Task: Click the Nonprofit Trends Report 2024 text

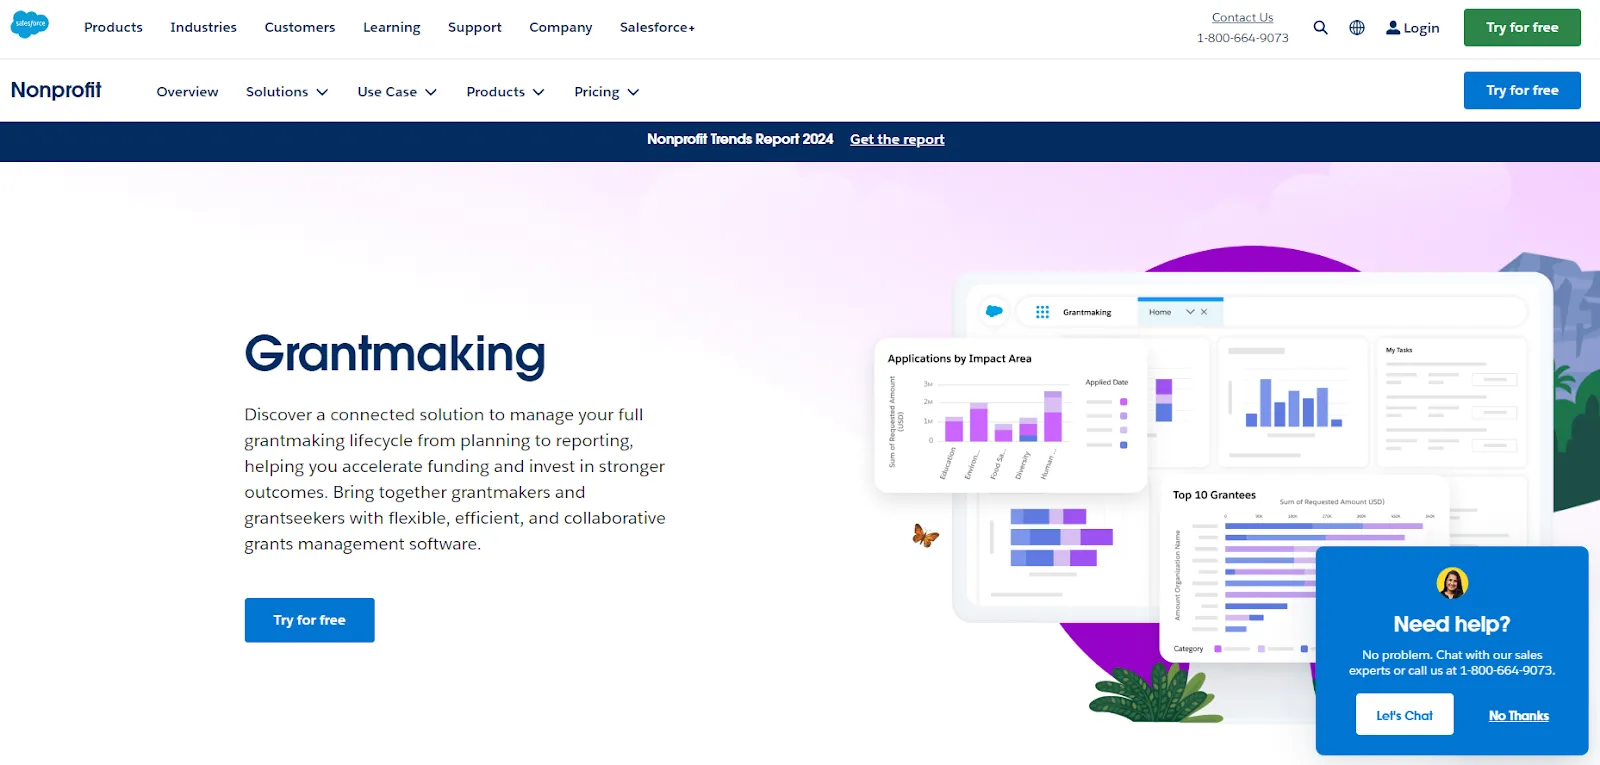Action: 740,140
